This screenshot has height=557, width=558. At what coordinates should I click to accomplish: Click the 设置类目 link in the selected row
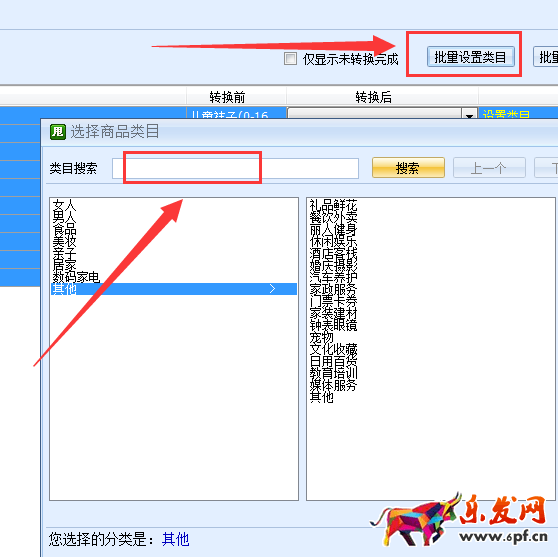(x=506, y=115)
